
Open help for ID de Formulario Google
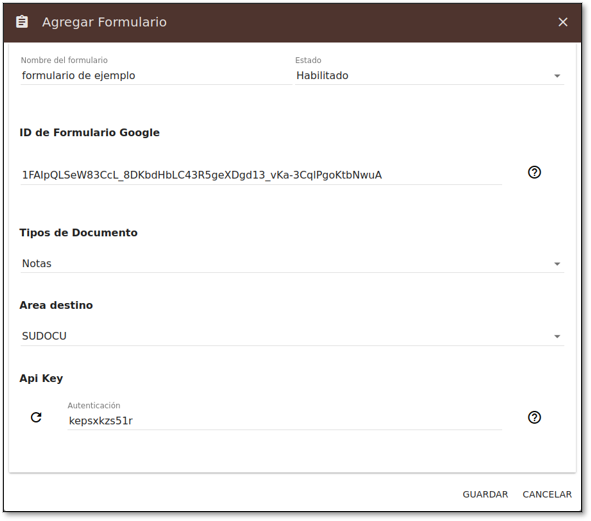(534, 172)
